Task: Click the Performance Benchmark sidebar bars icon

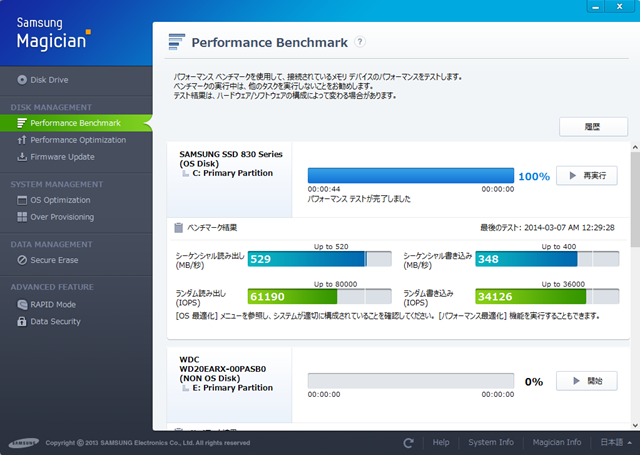Action: tap(22, 123)
